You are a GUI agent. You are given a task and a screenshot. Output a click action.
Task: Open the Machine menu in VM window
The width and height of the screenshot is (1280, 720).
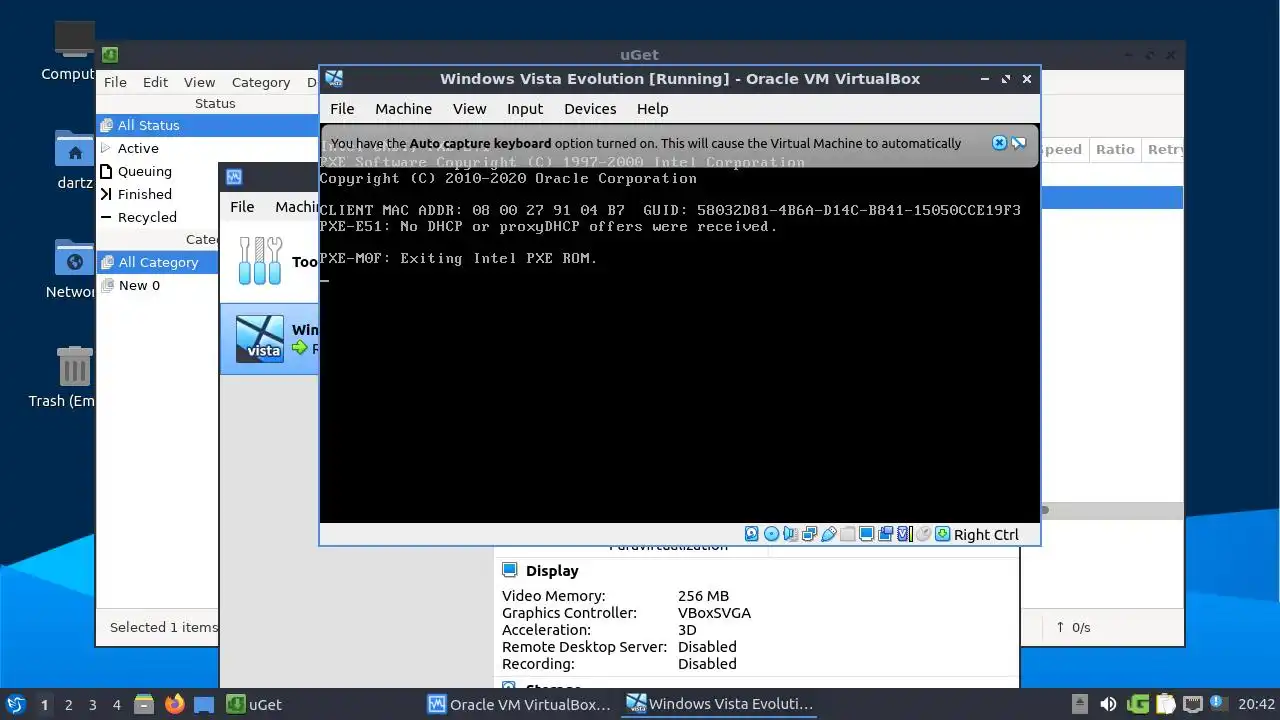coord(403,108)
